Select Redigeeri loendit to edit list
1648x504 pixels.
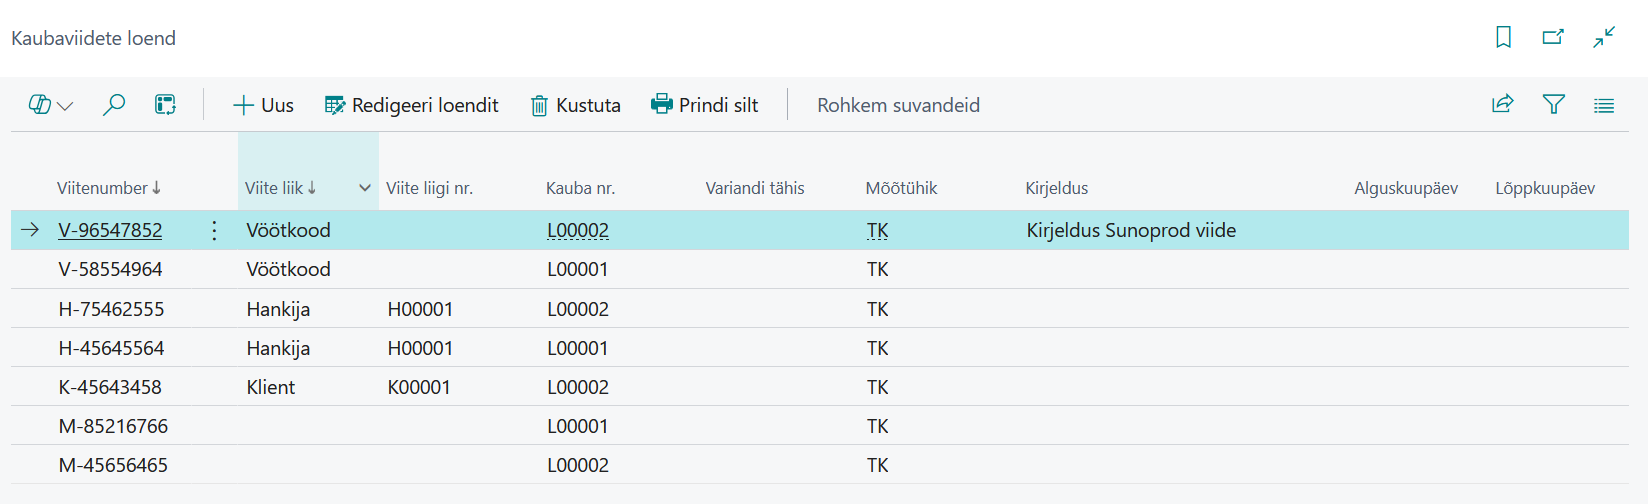point(412,105)
